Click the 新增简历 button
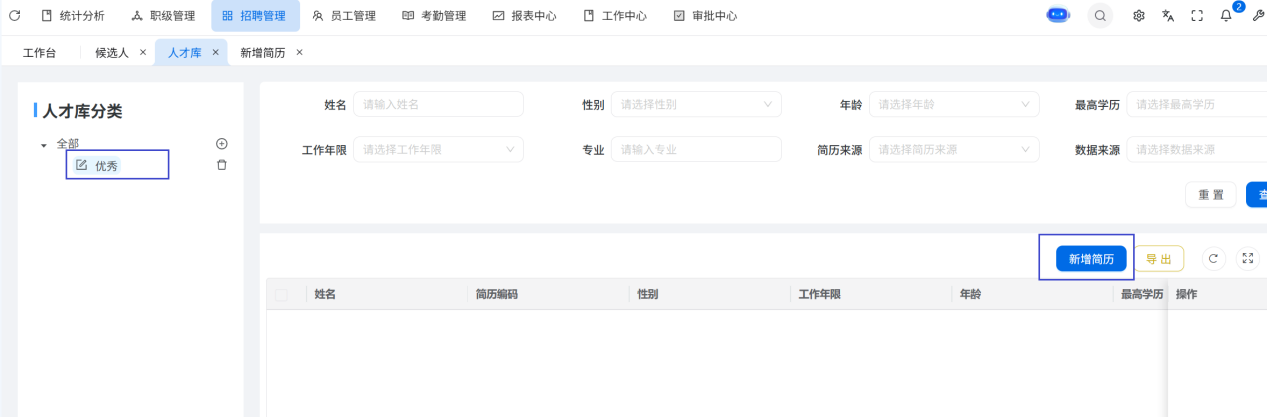 point(1091,259)
